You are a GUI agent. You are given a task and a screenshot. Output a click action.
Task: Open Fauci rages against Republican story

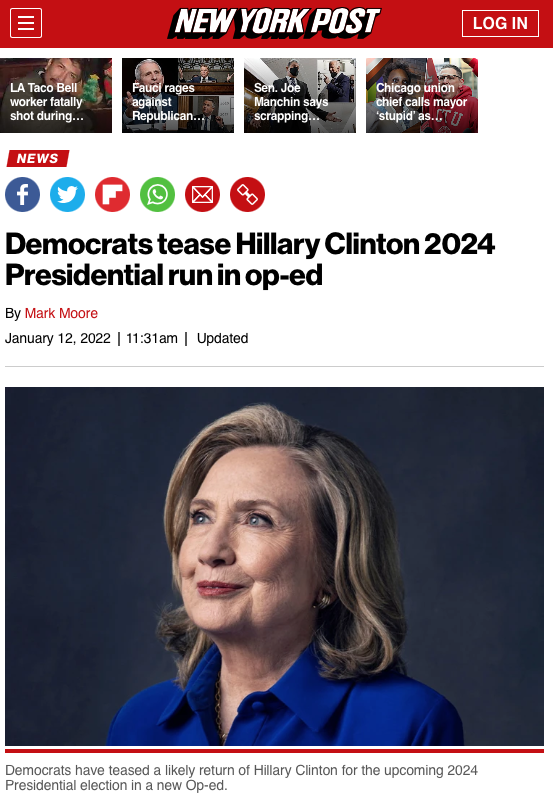178,95
